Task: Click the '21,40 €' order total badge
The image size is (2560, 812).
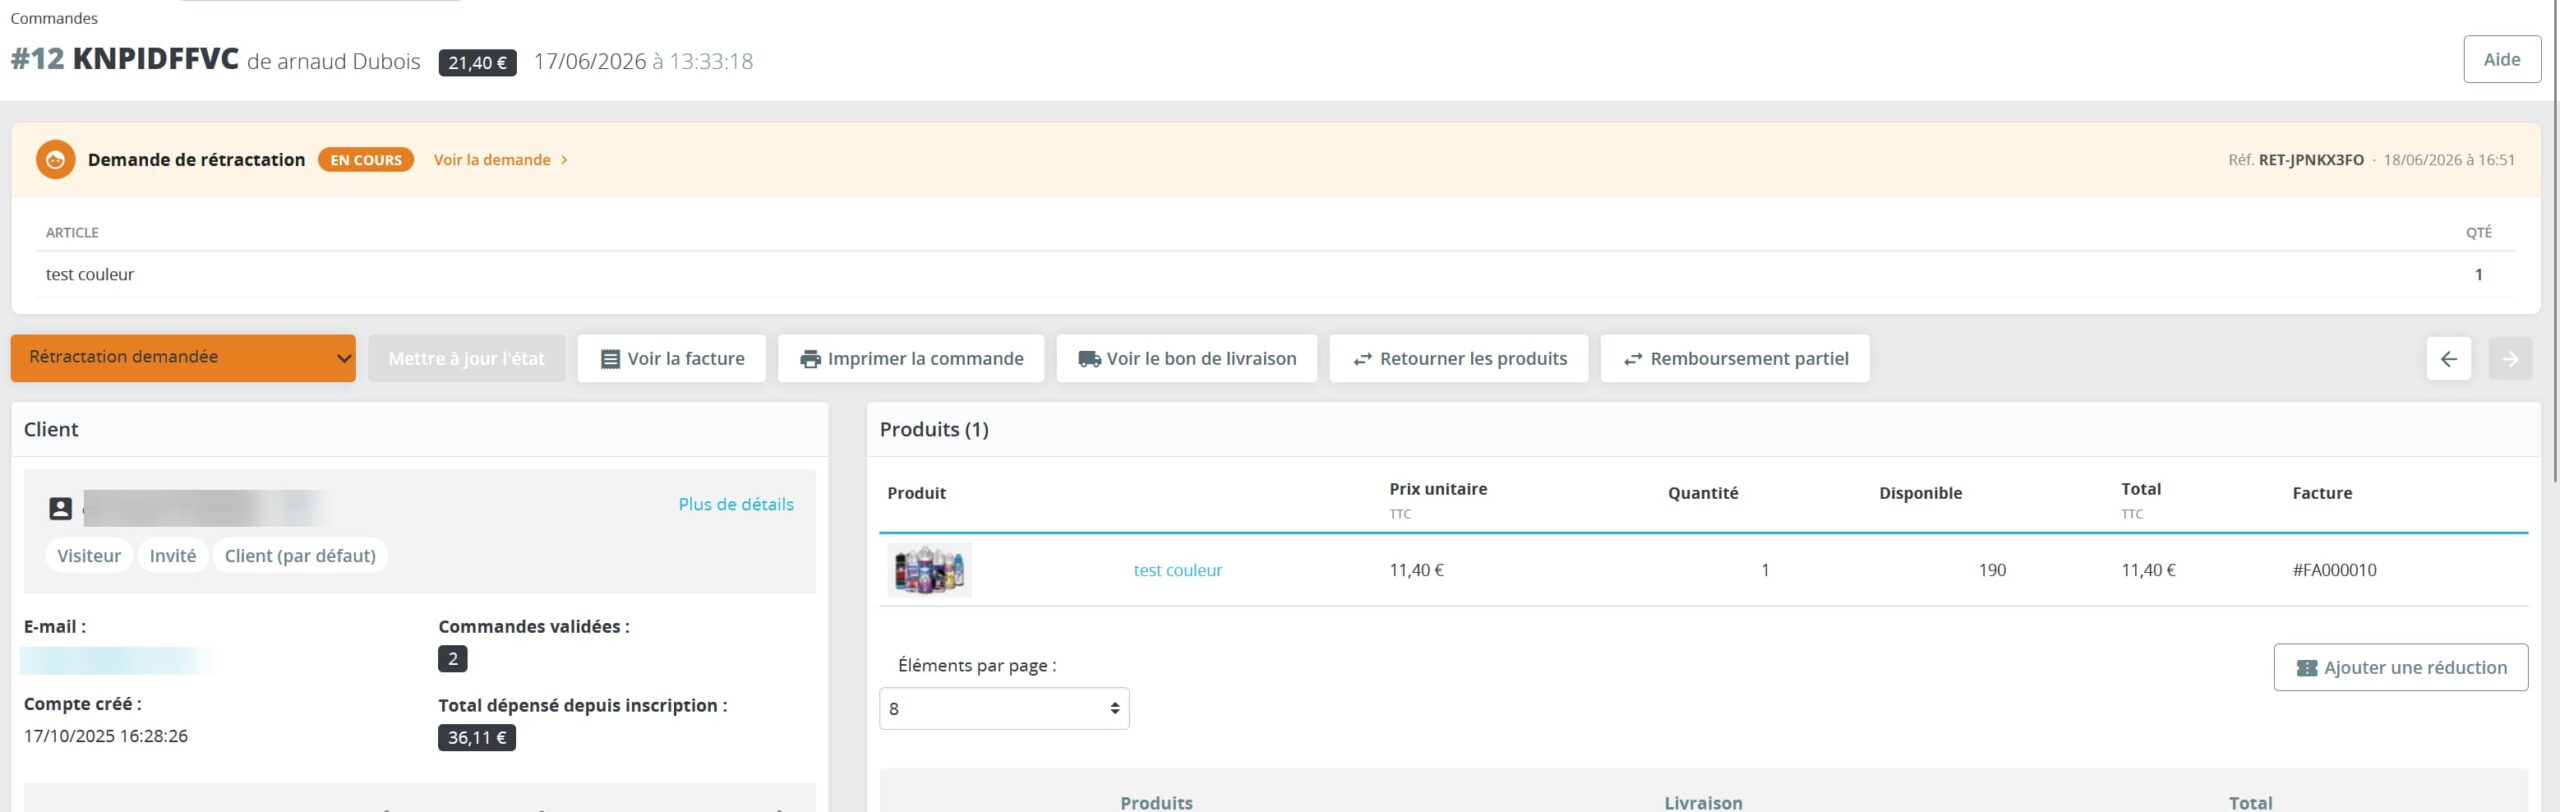Action: (477, 62)
